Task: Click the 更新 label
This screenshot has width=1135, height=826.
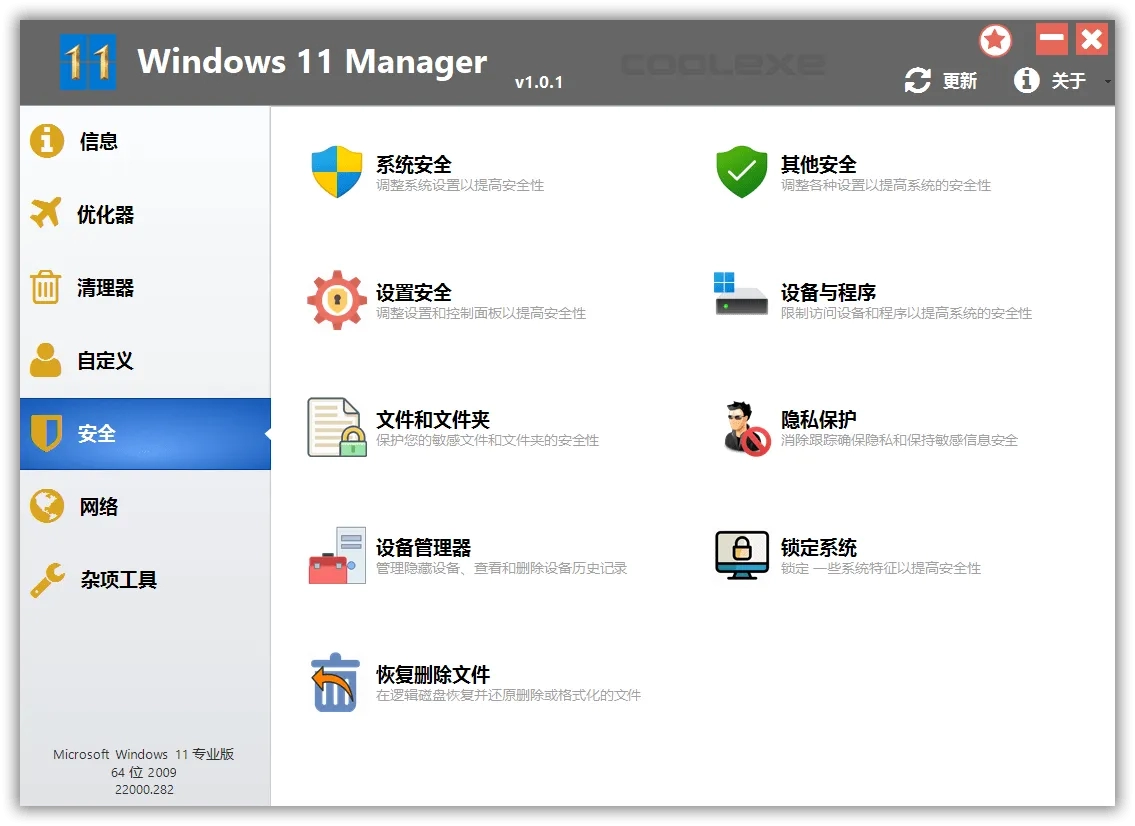Action: click(960, 81)
